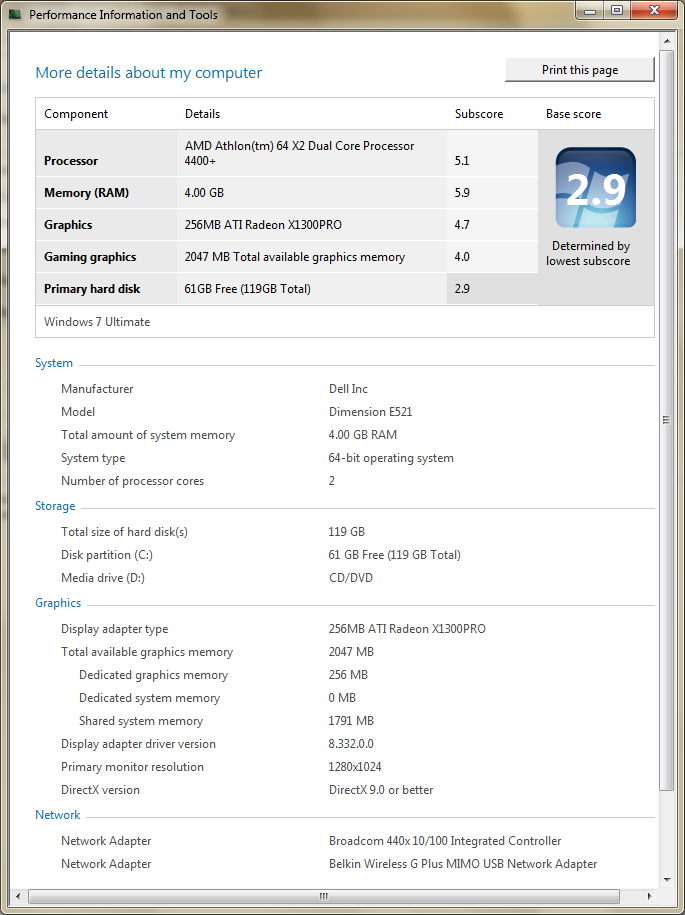Click the AMD Athlon 64 X2 processor details
The height and width of the screenshot is (915, 685).
[299, 153]
